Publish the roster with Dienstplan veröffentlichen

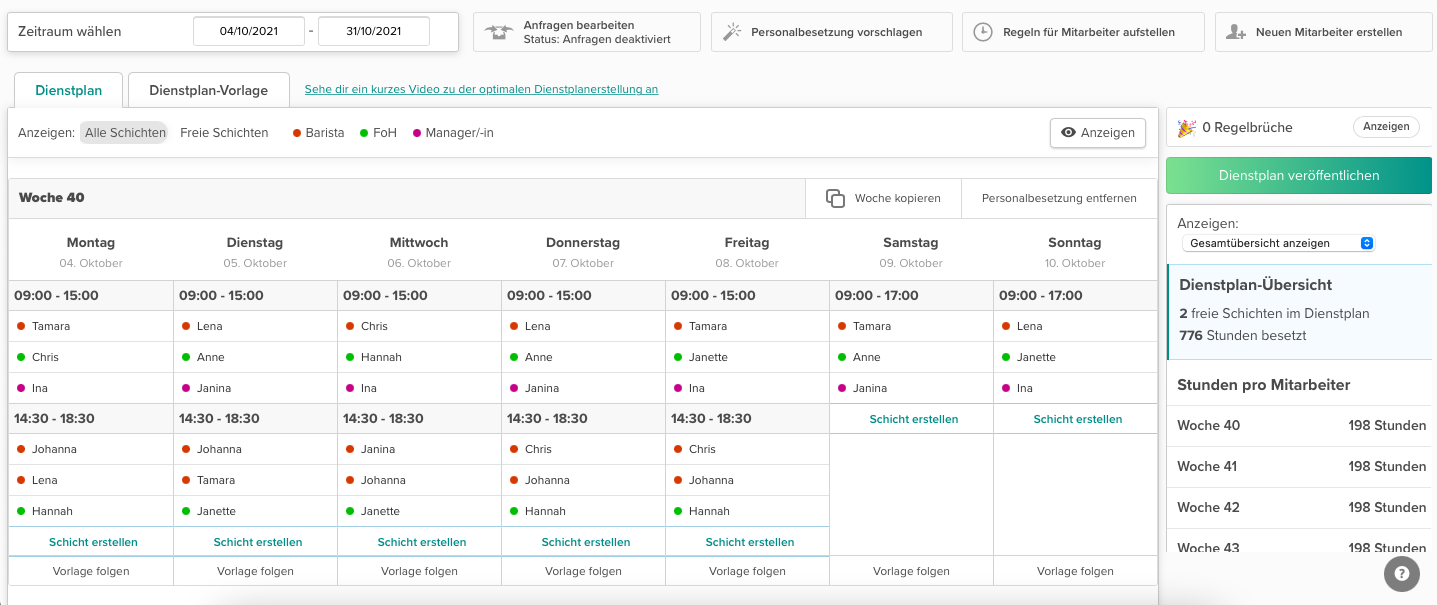1299,175
